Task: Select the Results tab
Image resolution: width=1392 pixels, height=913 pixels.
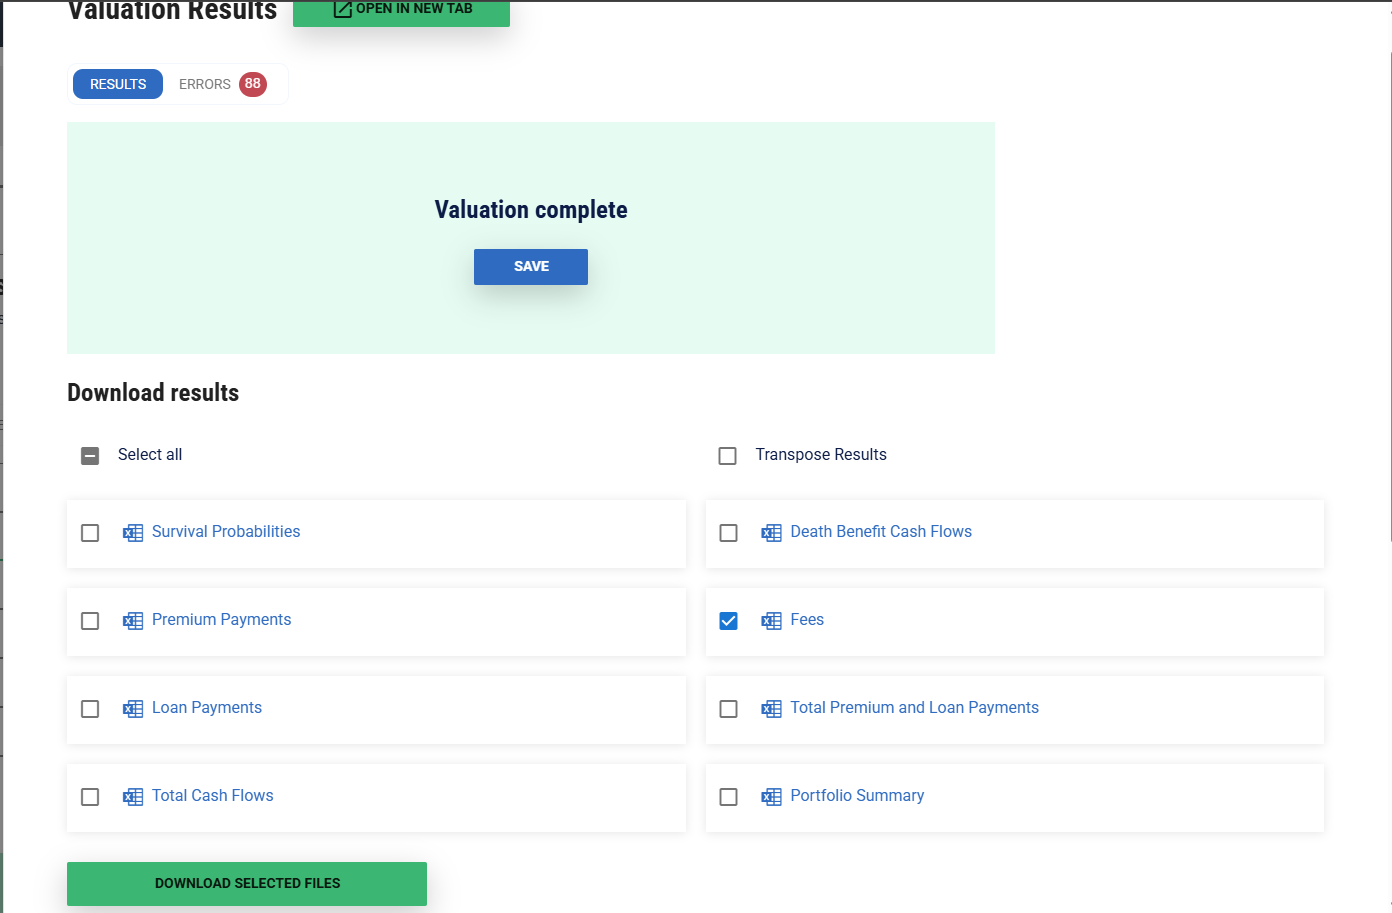Action: [118, 84]
